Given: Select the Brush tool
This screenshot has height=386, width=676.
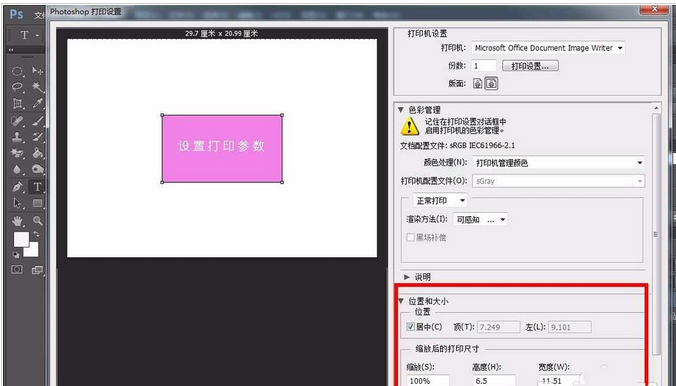Looking at the screenshot, I should 38,121.
